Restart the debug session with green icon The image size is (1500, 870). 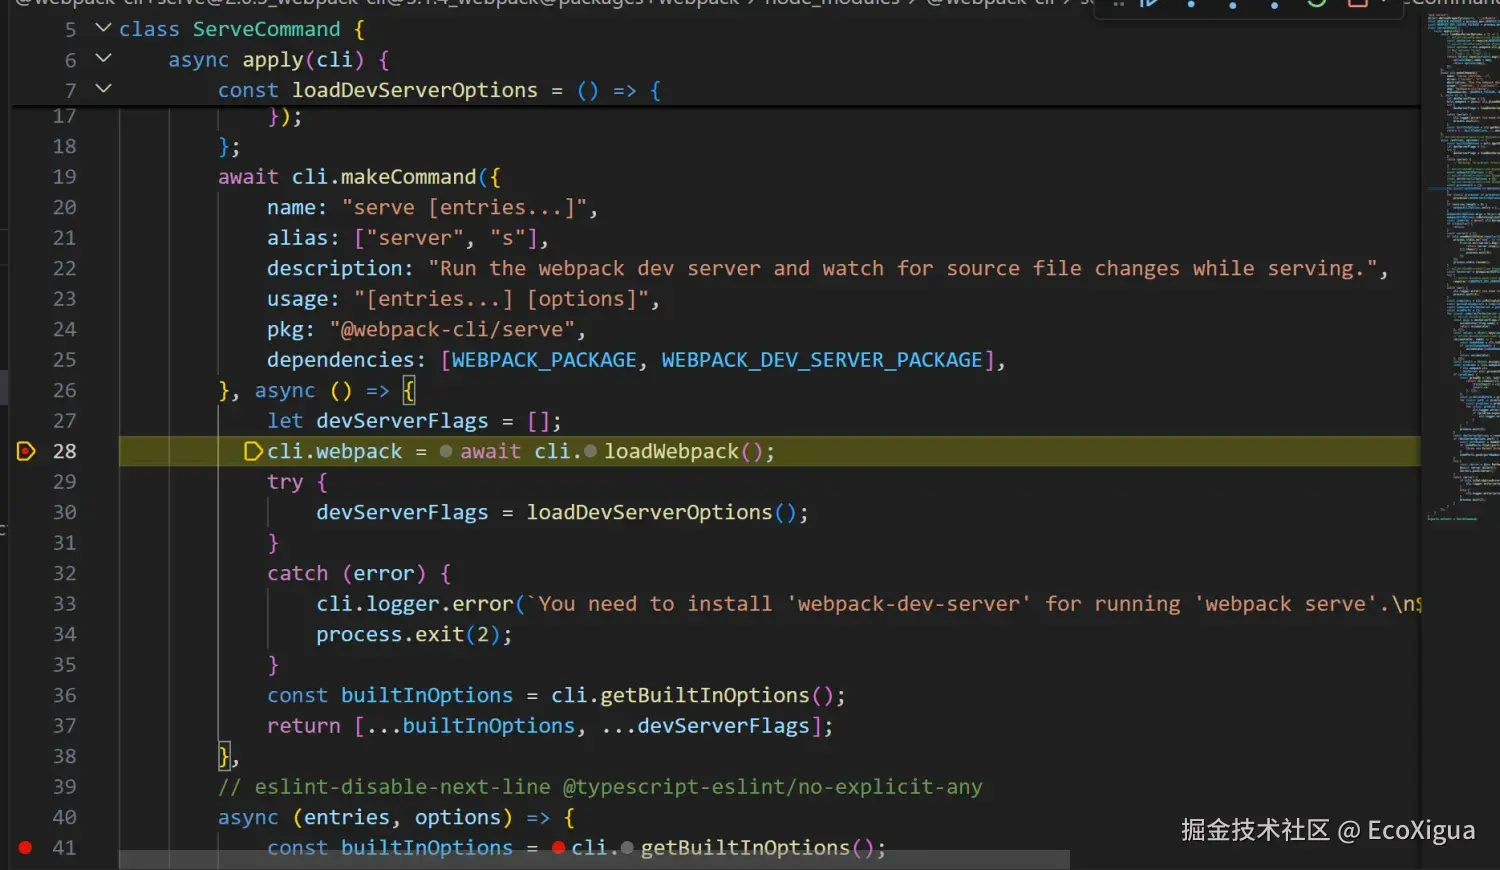point(1317,4)
